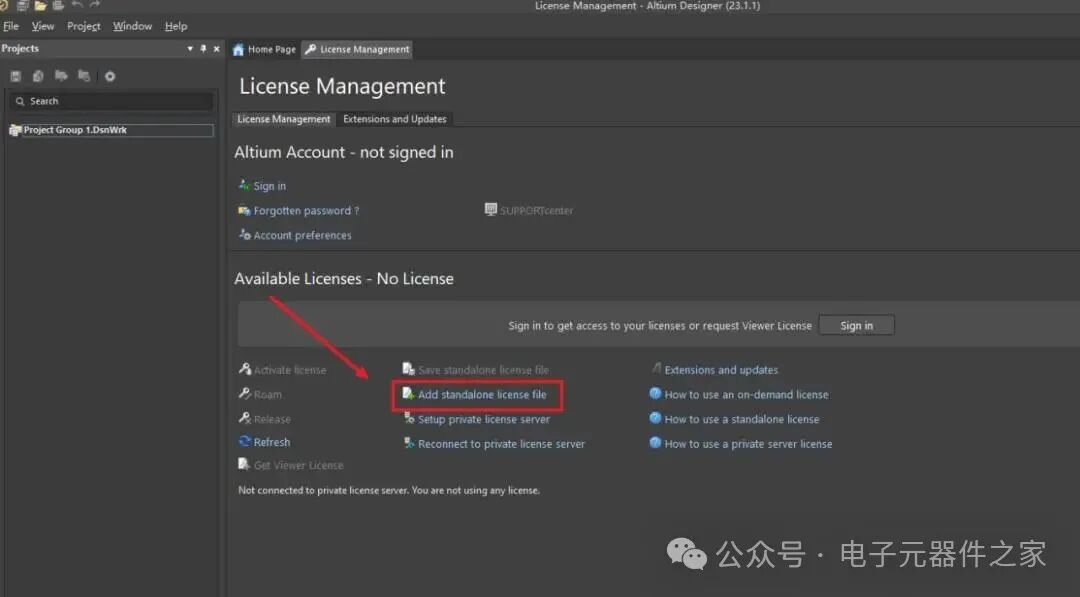Click Get Viewer License link

point(298,465)
